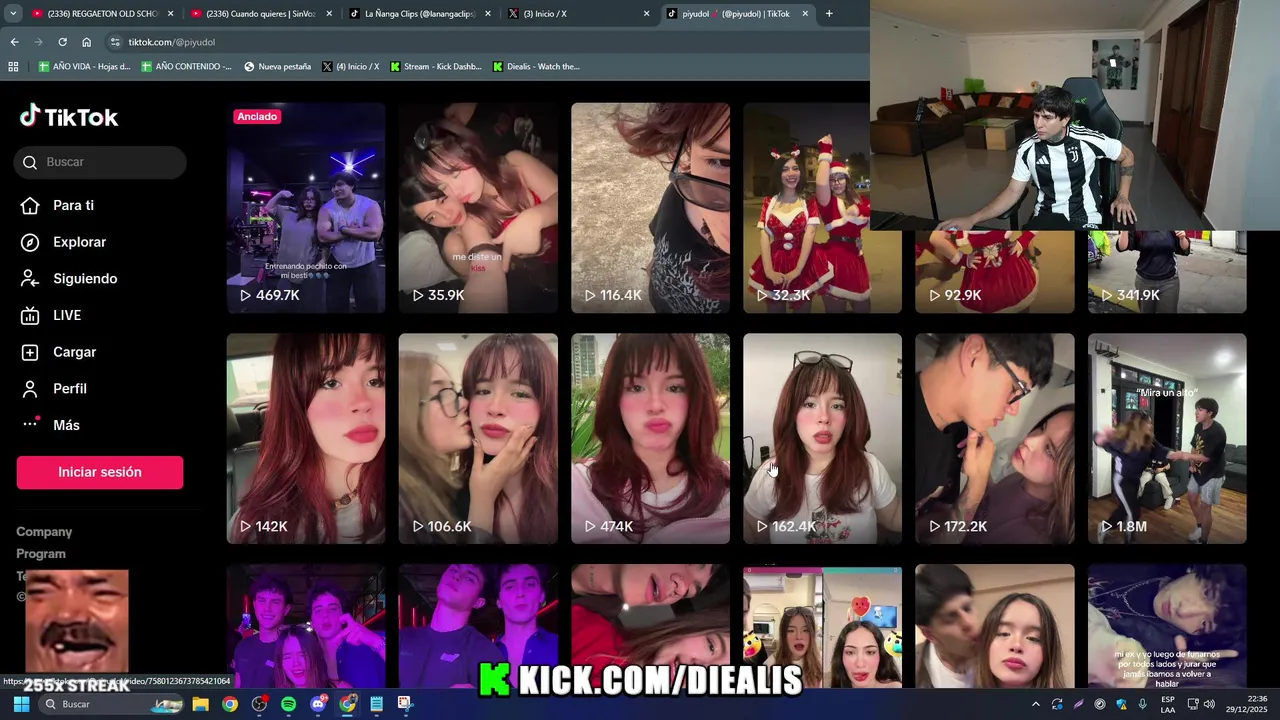
Task: Open Spotify from the taskbar
Action: tap(288, 704)
